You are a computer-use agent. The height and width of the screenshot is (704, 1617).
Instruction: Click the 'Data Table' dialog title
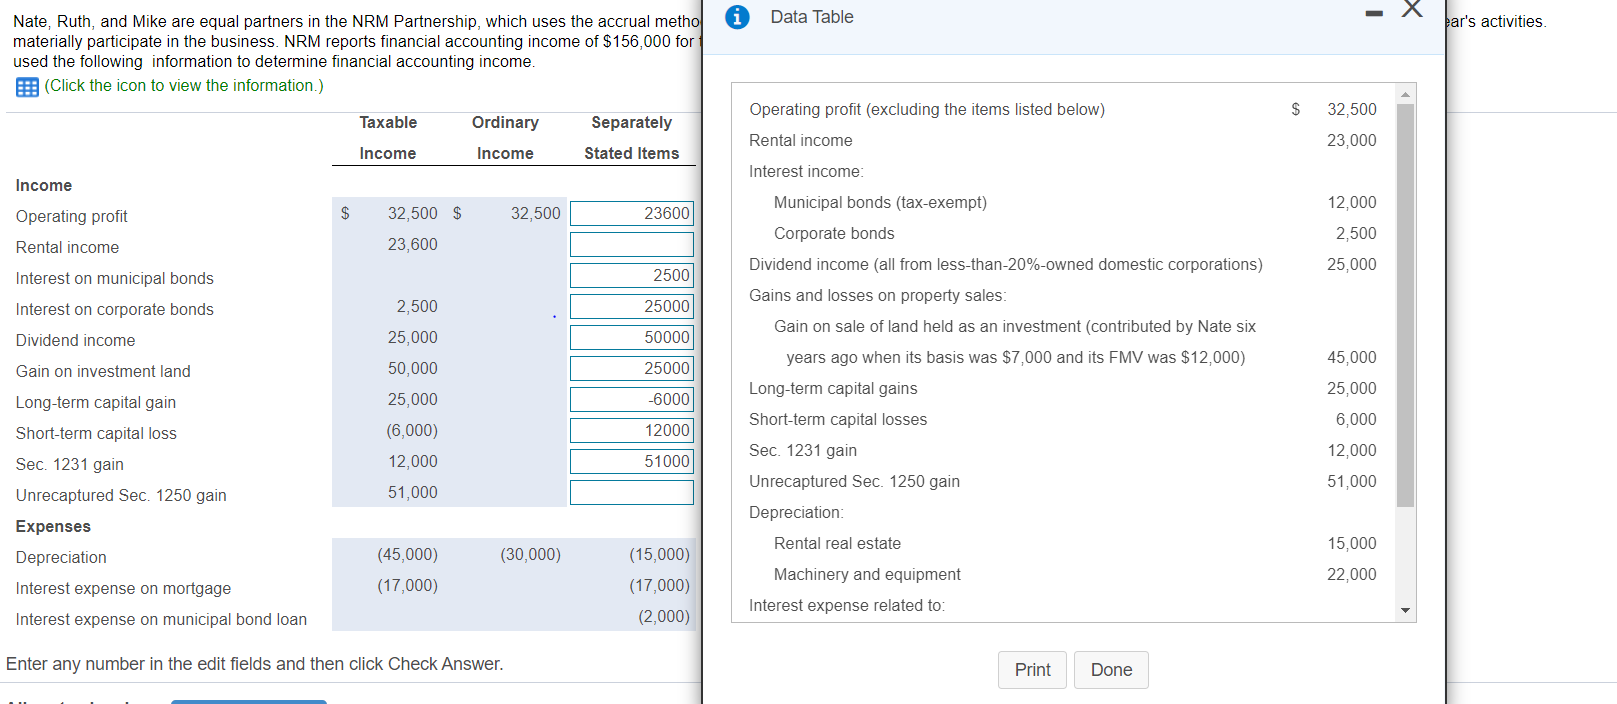[812, 17]
